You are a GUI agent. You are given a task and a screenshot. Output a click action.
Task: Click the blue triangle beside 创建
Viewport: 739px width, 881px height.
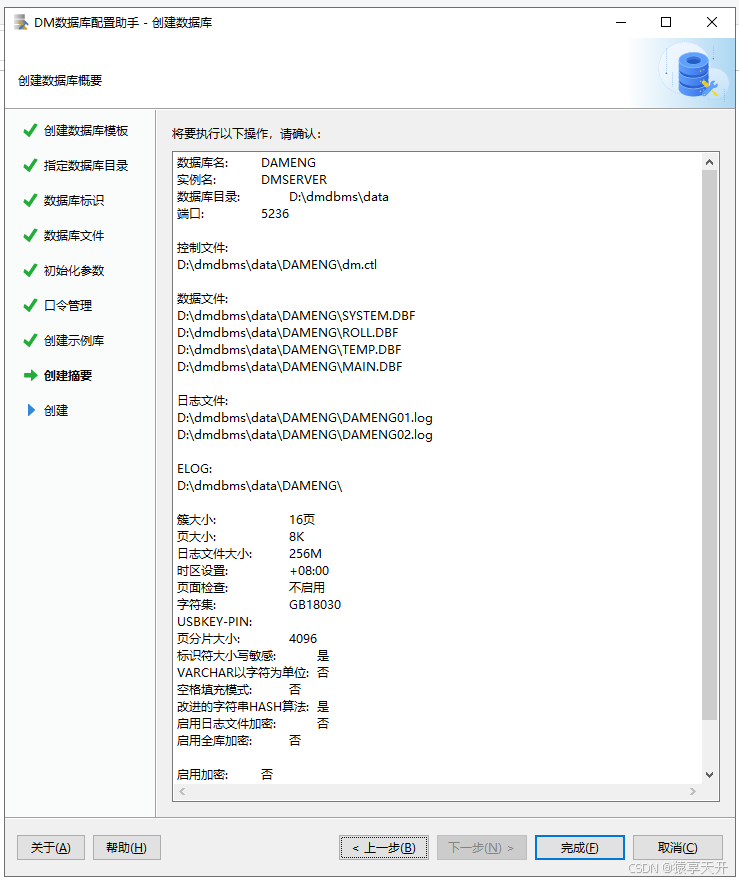pyautogui.click(x=31, y=410)
